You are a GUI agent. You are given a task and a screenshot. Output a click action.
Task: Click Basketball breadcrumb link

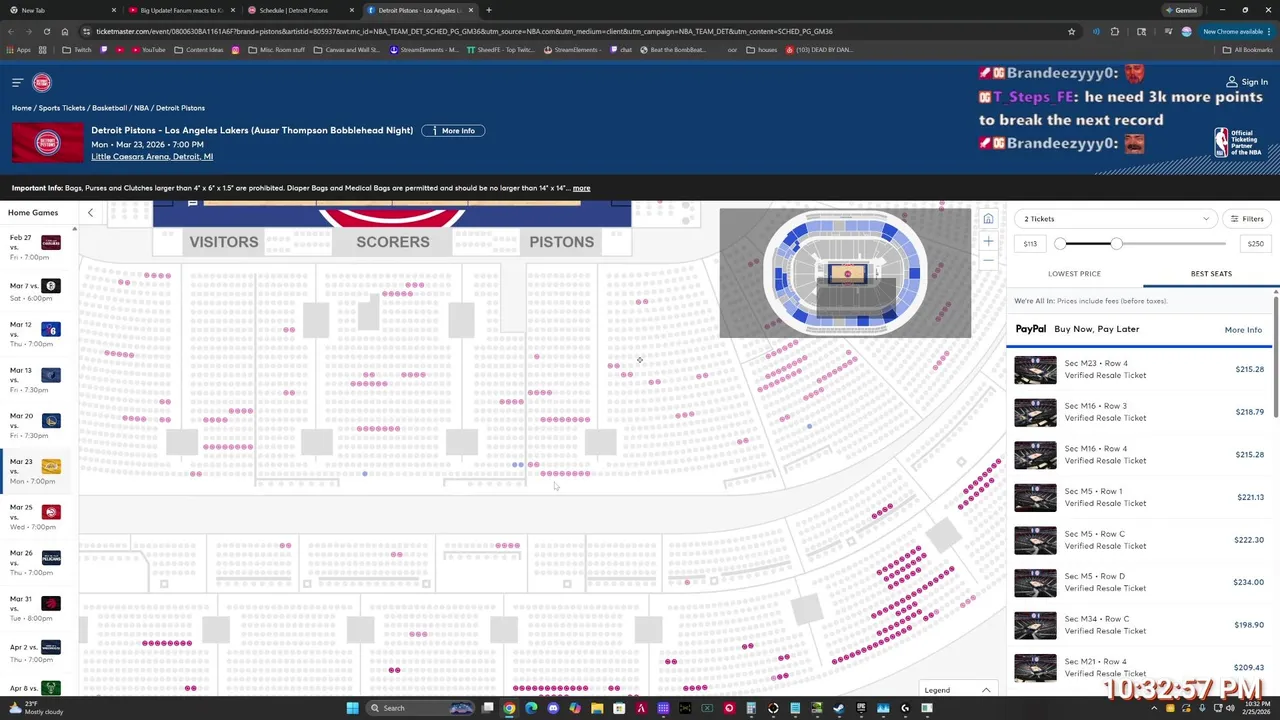click(x=110, y=108)
